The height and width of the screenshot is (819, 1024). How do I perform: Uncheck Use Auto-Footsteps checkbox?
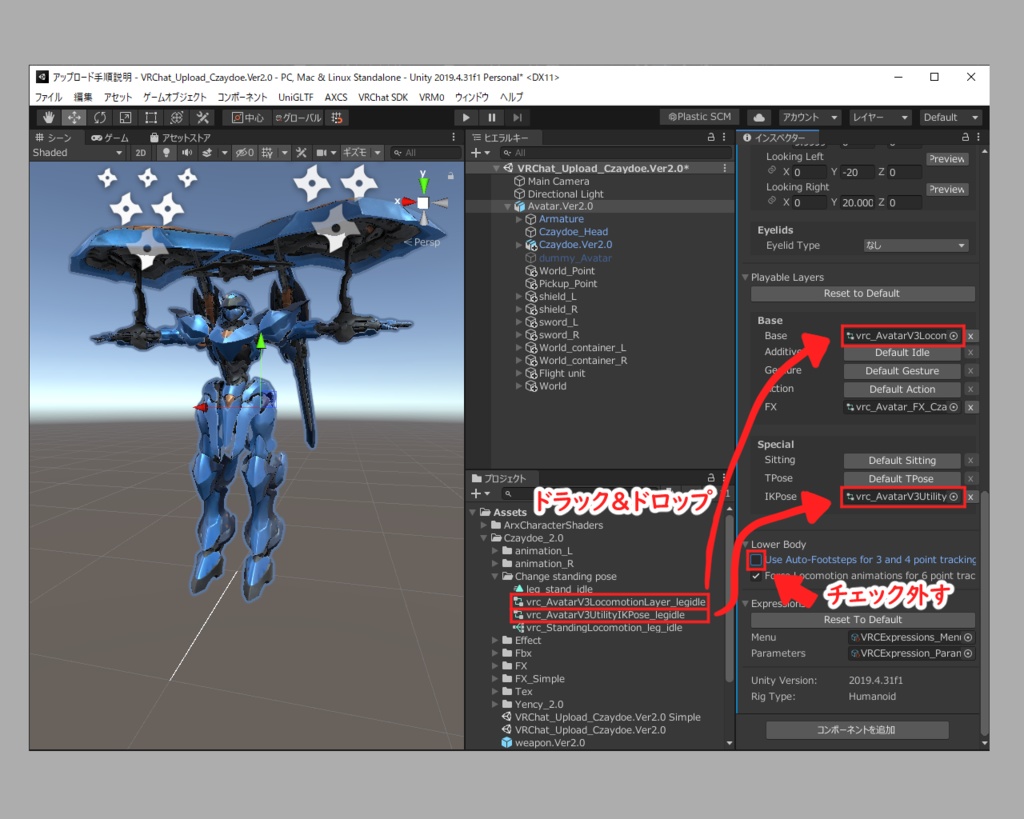click(x=756, y=560)
